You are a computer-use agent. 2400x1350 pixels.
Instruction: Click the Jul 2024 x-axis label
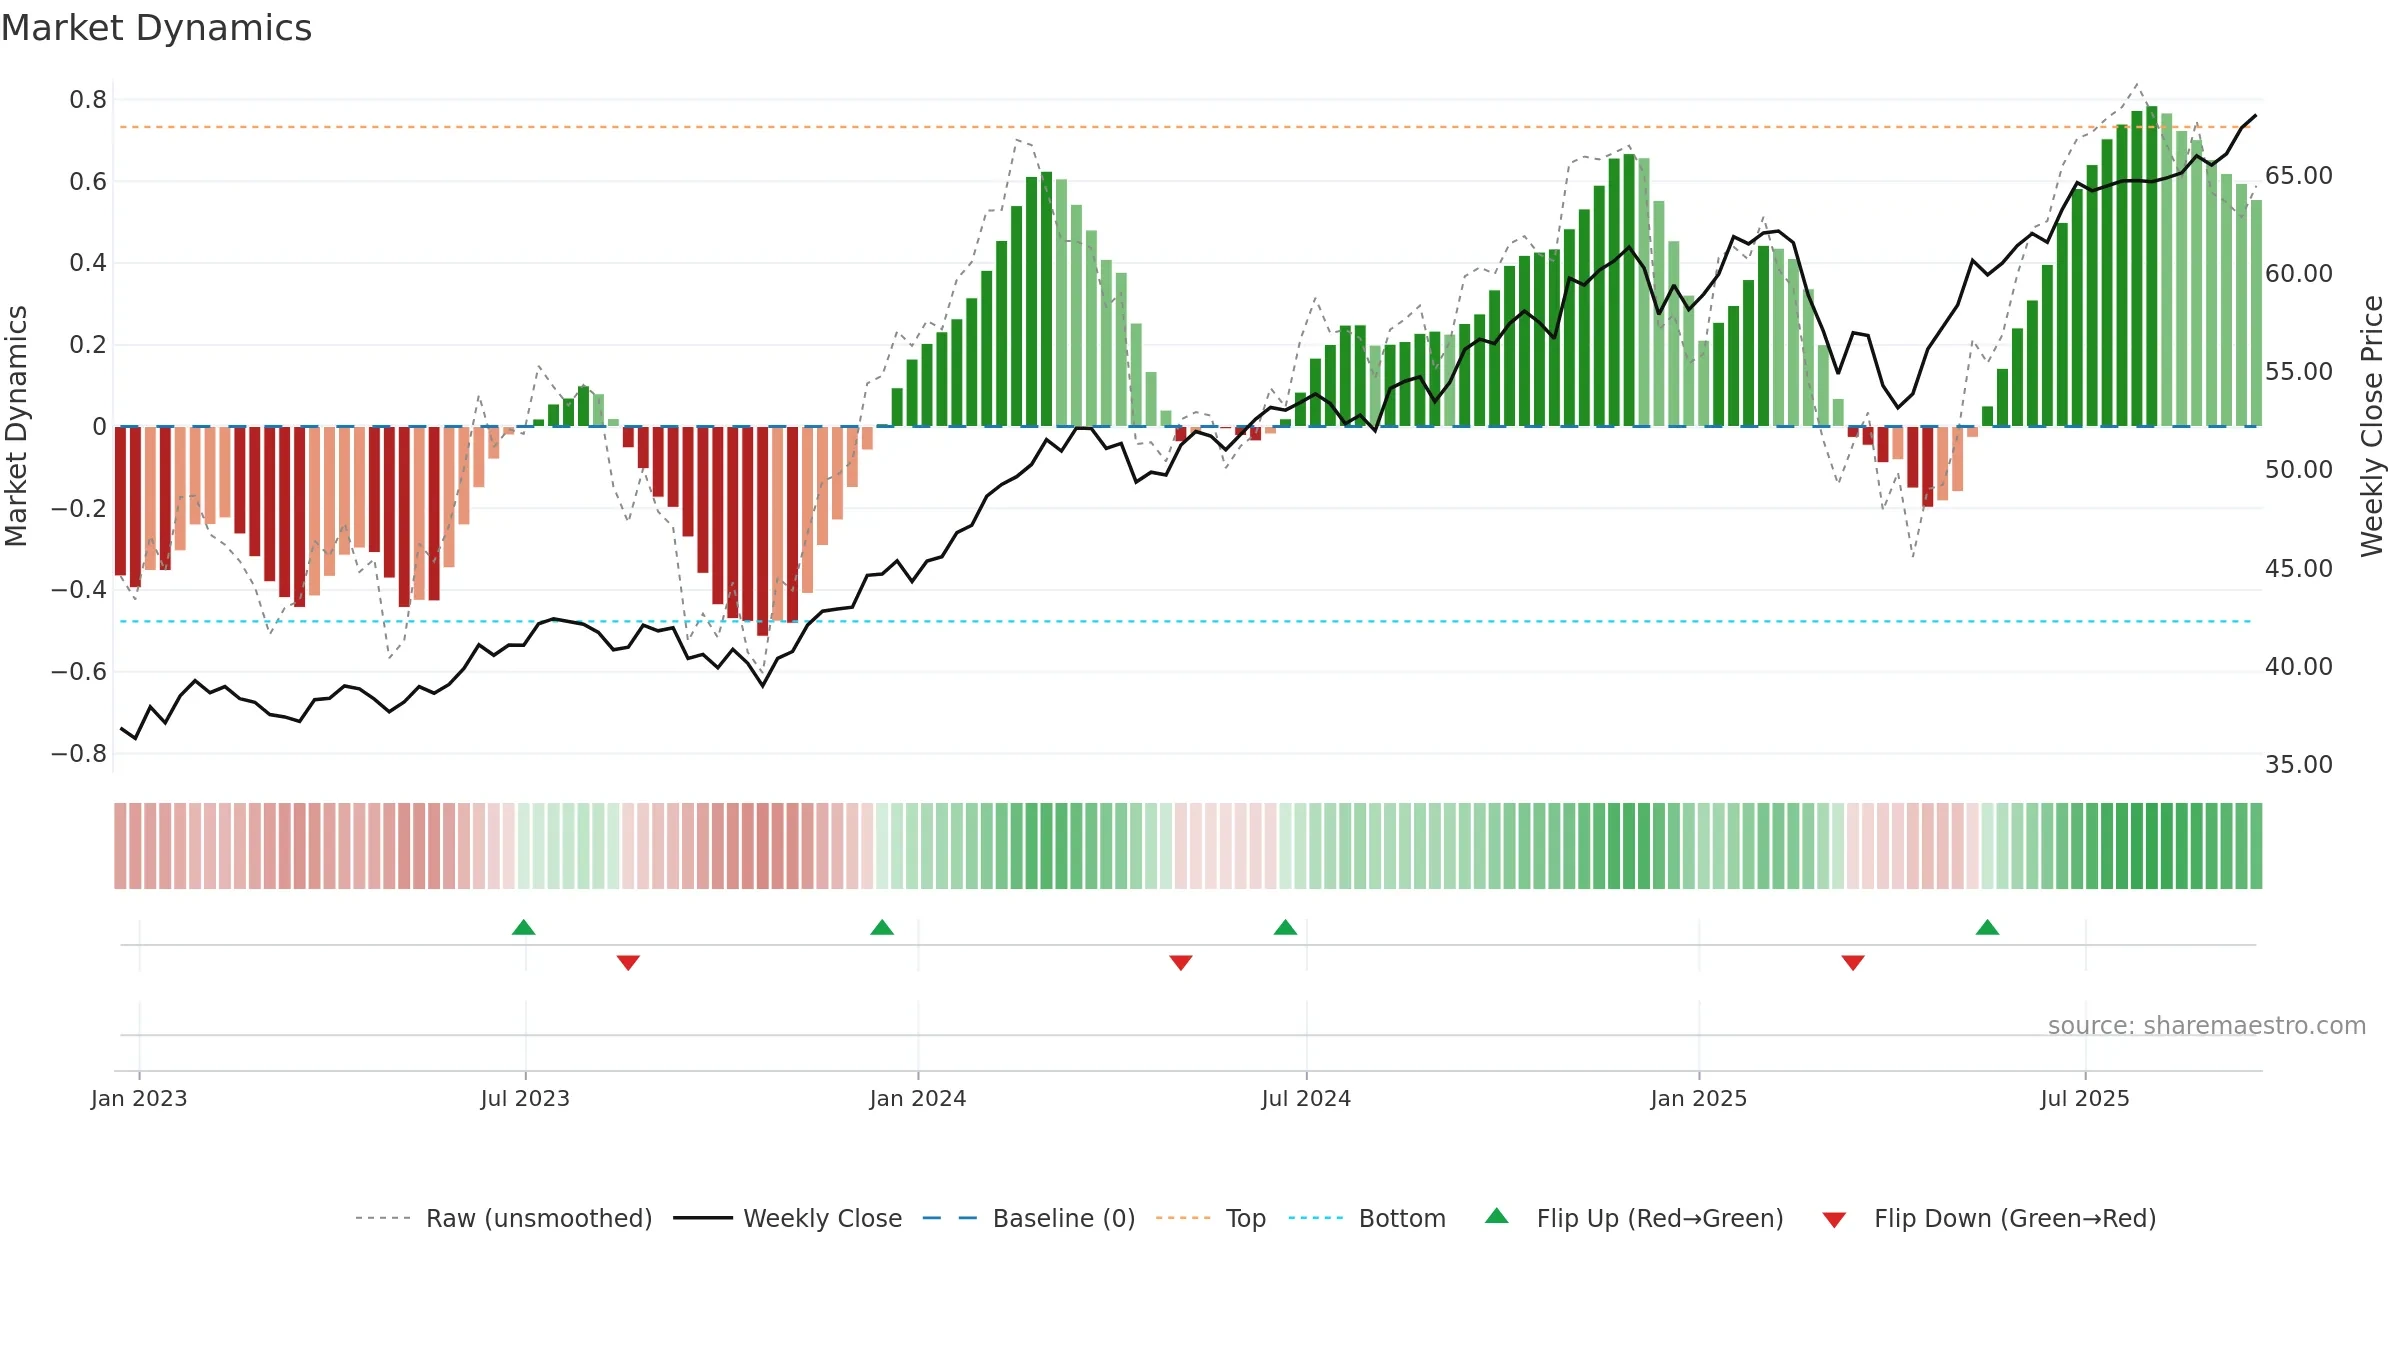[x=1306, y=1098]
